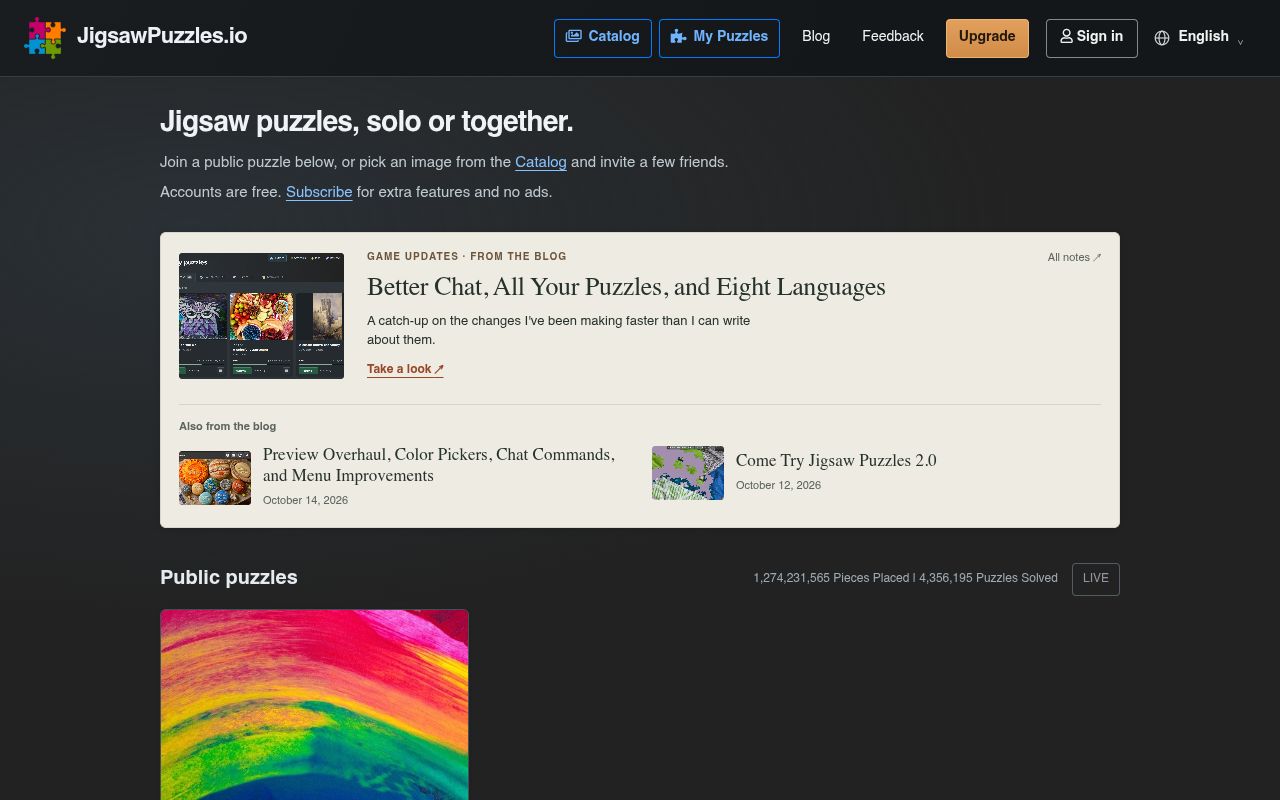Open the Feedback page

(x=893, y=37)
